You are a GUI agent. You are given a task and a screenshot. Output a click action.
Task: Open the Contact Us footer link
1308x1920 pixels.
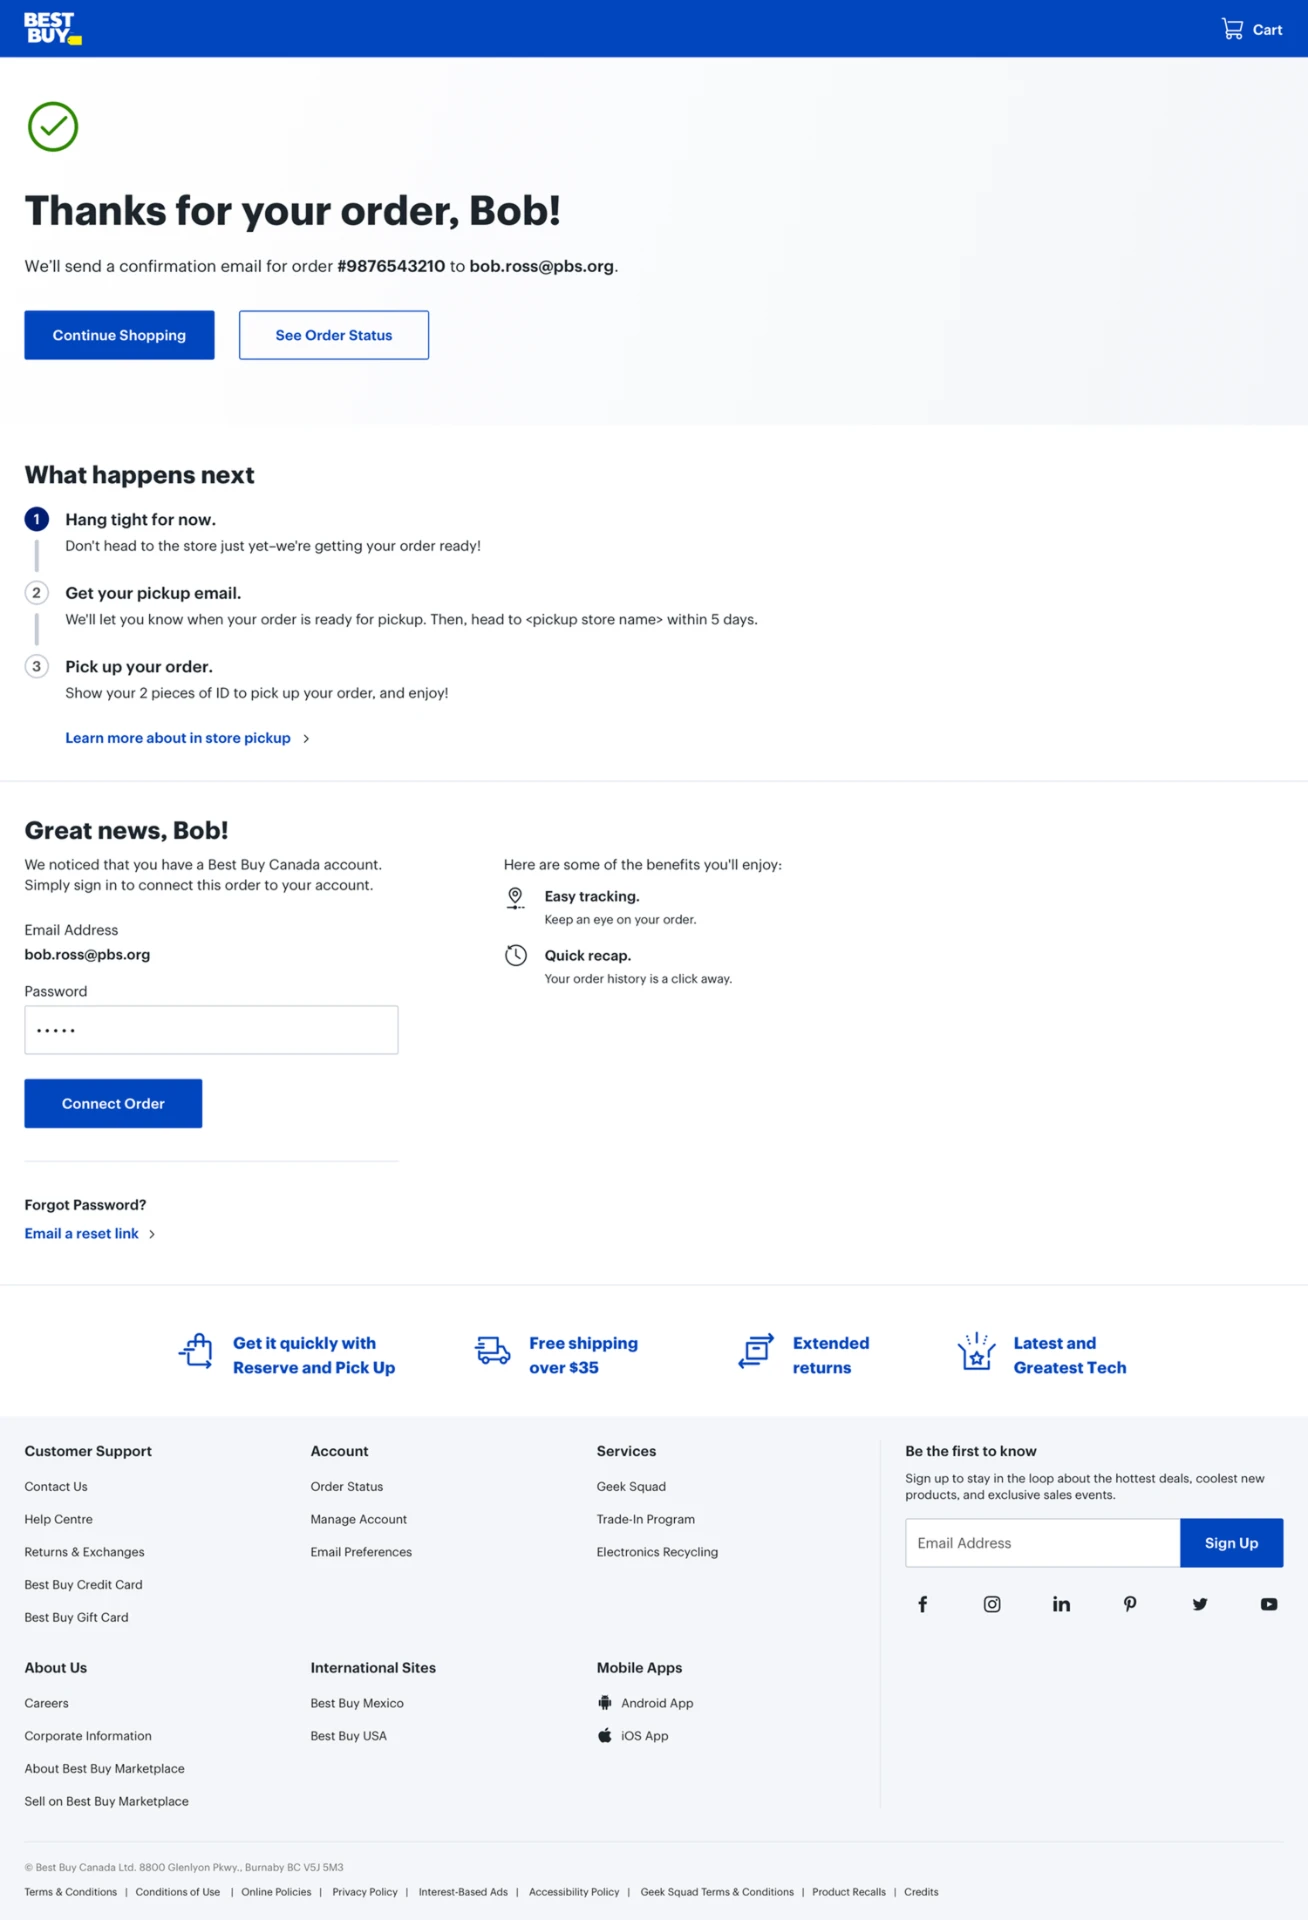click(x=56, y=1487)
